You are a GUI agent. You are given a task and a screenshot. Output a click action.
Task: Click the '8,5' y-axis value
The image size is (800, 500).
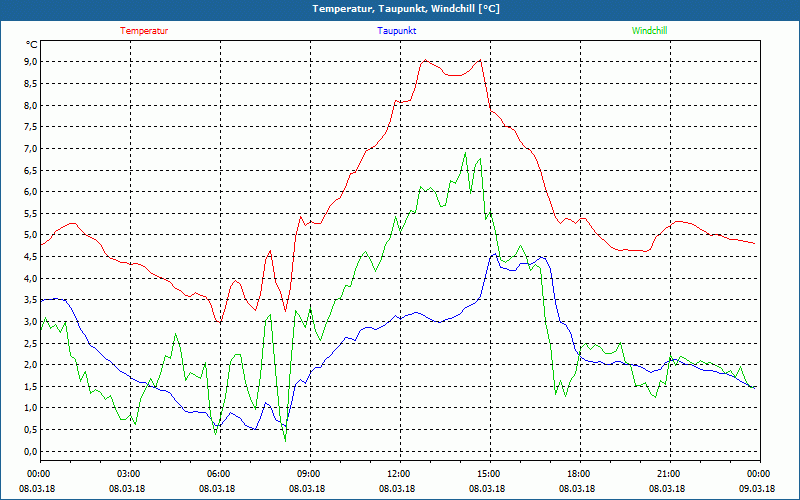pyautogui.click(x=31, y=83)
